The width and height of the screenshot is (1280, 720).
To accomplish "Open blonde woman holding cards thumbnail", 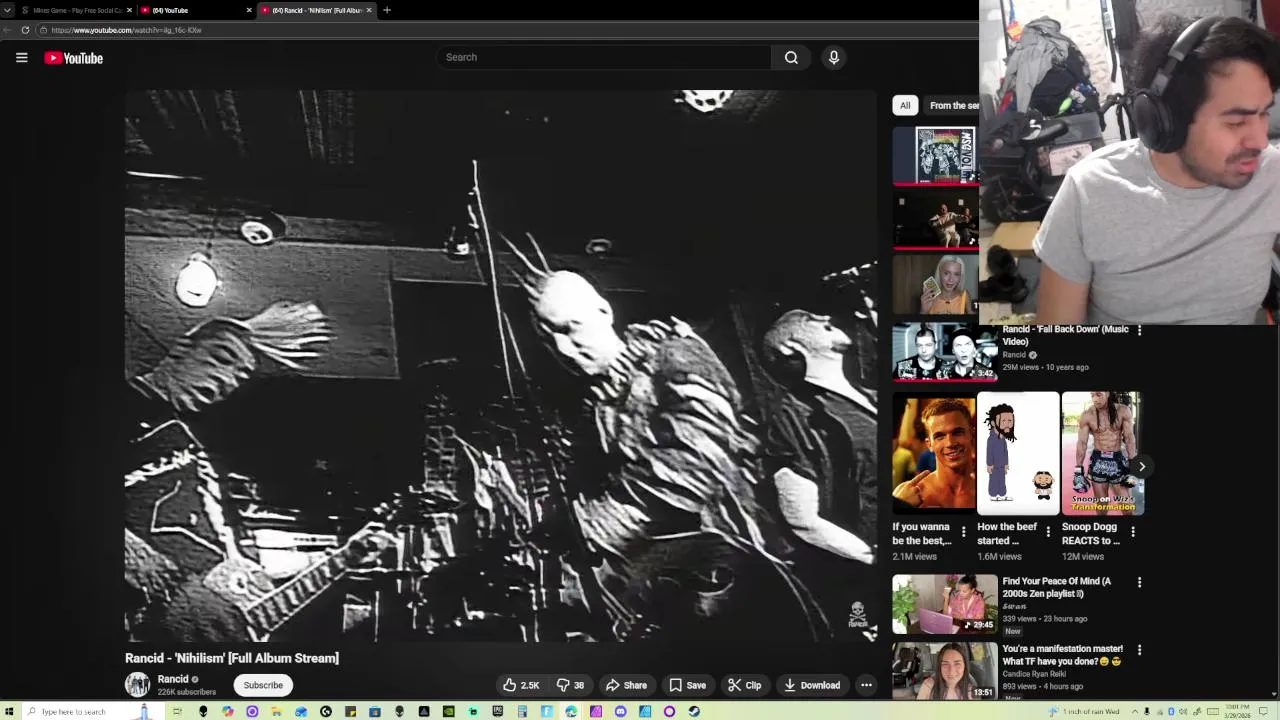I will (936, 284).
